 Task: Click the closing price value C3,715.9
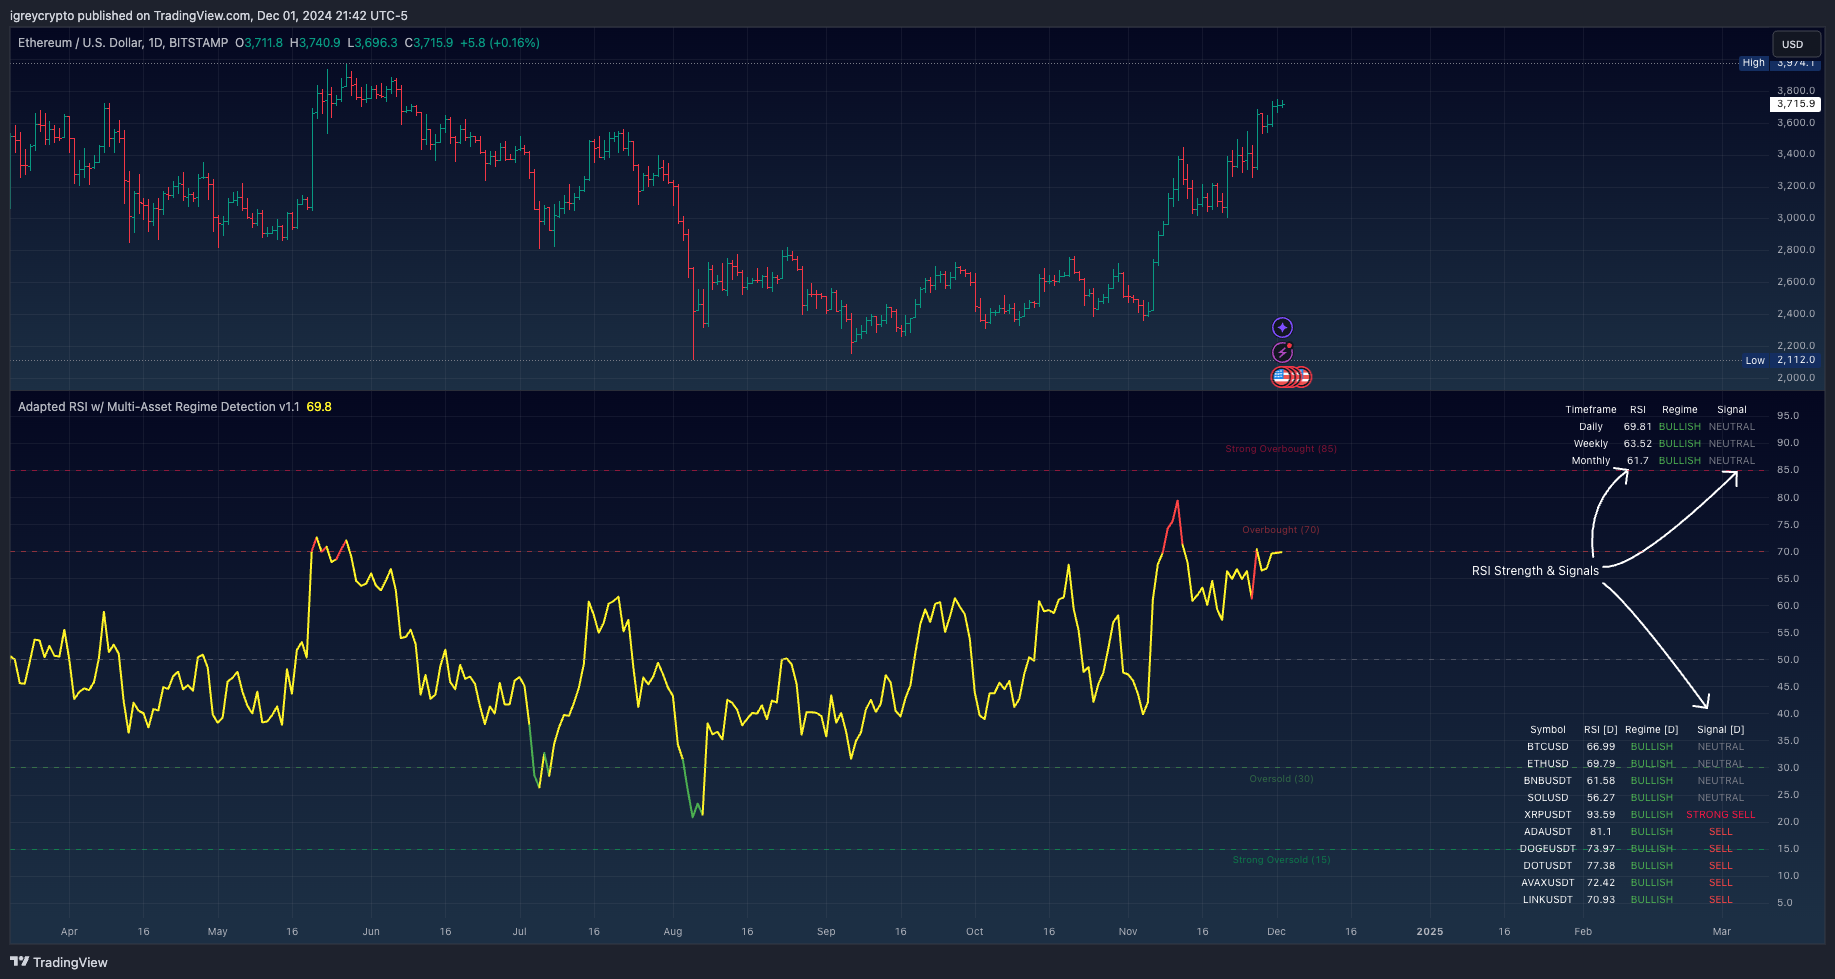(x=429, y=43)
